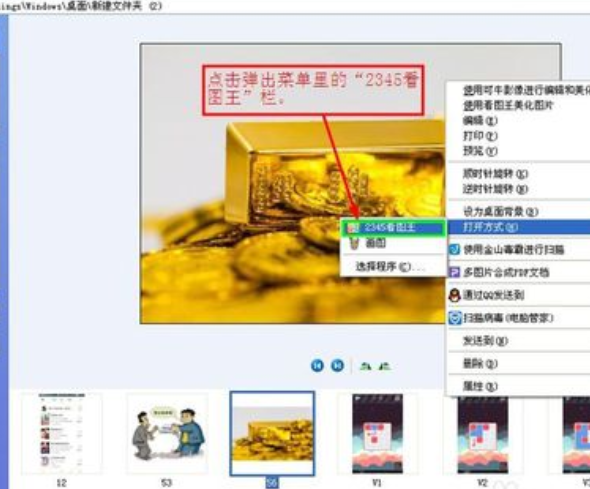Screen dimensions: 590x489
Task: Select the game screenshot thumbnail V2
Action: pos(483,434)
